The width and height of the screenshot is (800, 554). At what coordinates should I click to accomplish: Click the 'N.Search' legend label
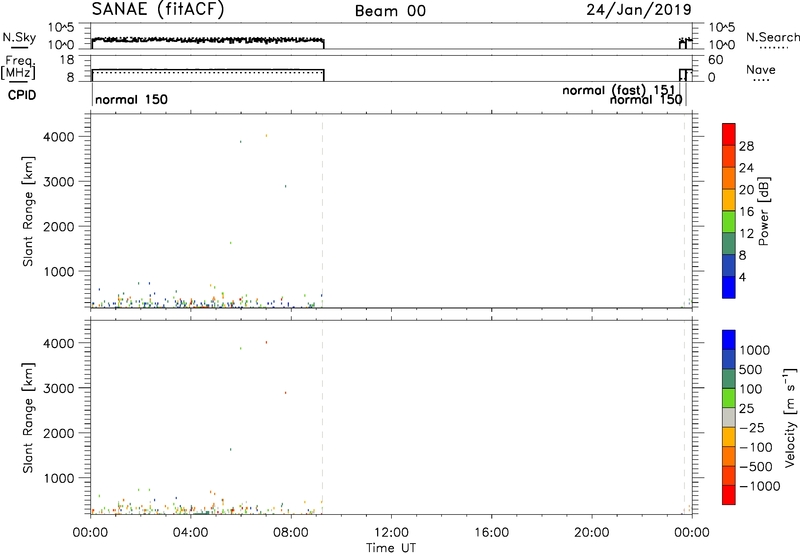point(772,37)
